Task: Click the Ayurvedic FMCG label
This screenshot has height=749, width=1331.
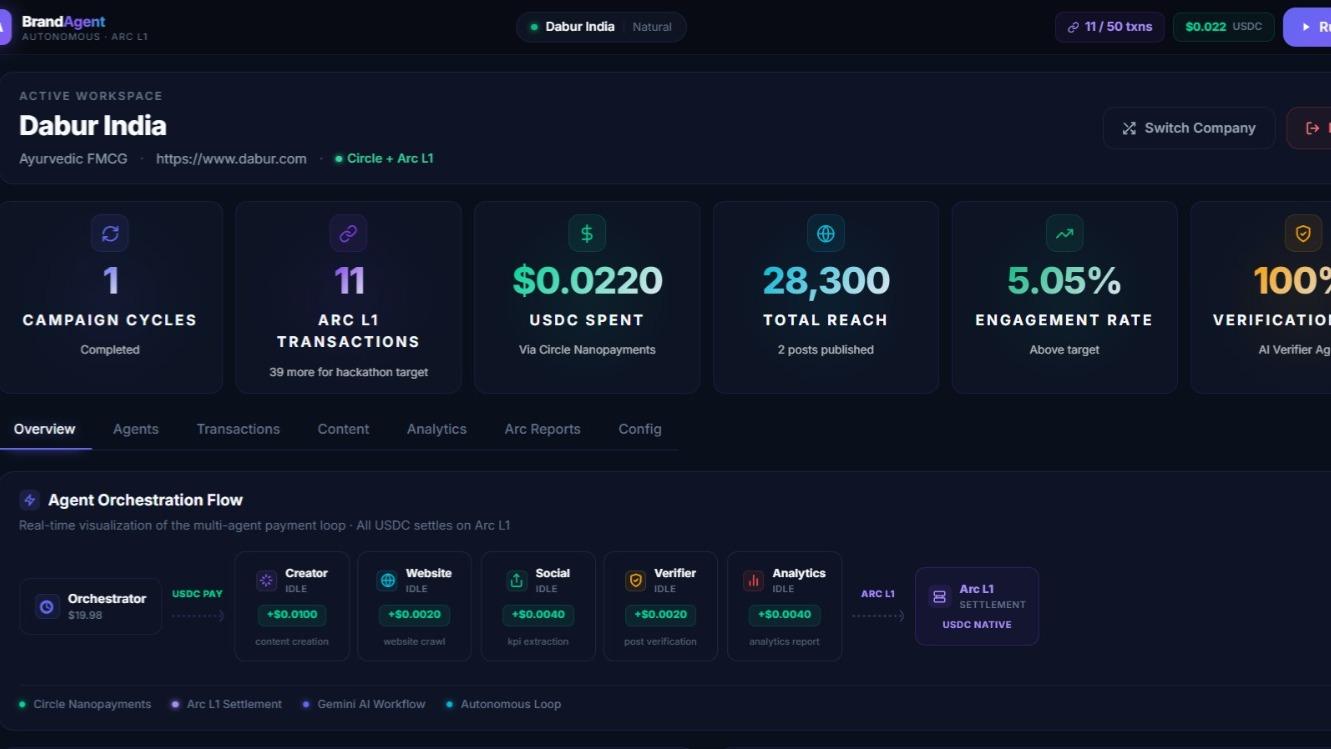Action: [x=74, y=158]
